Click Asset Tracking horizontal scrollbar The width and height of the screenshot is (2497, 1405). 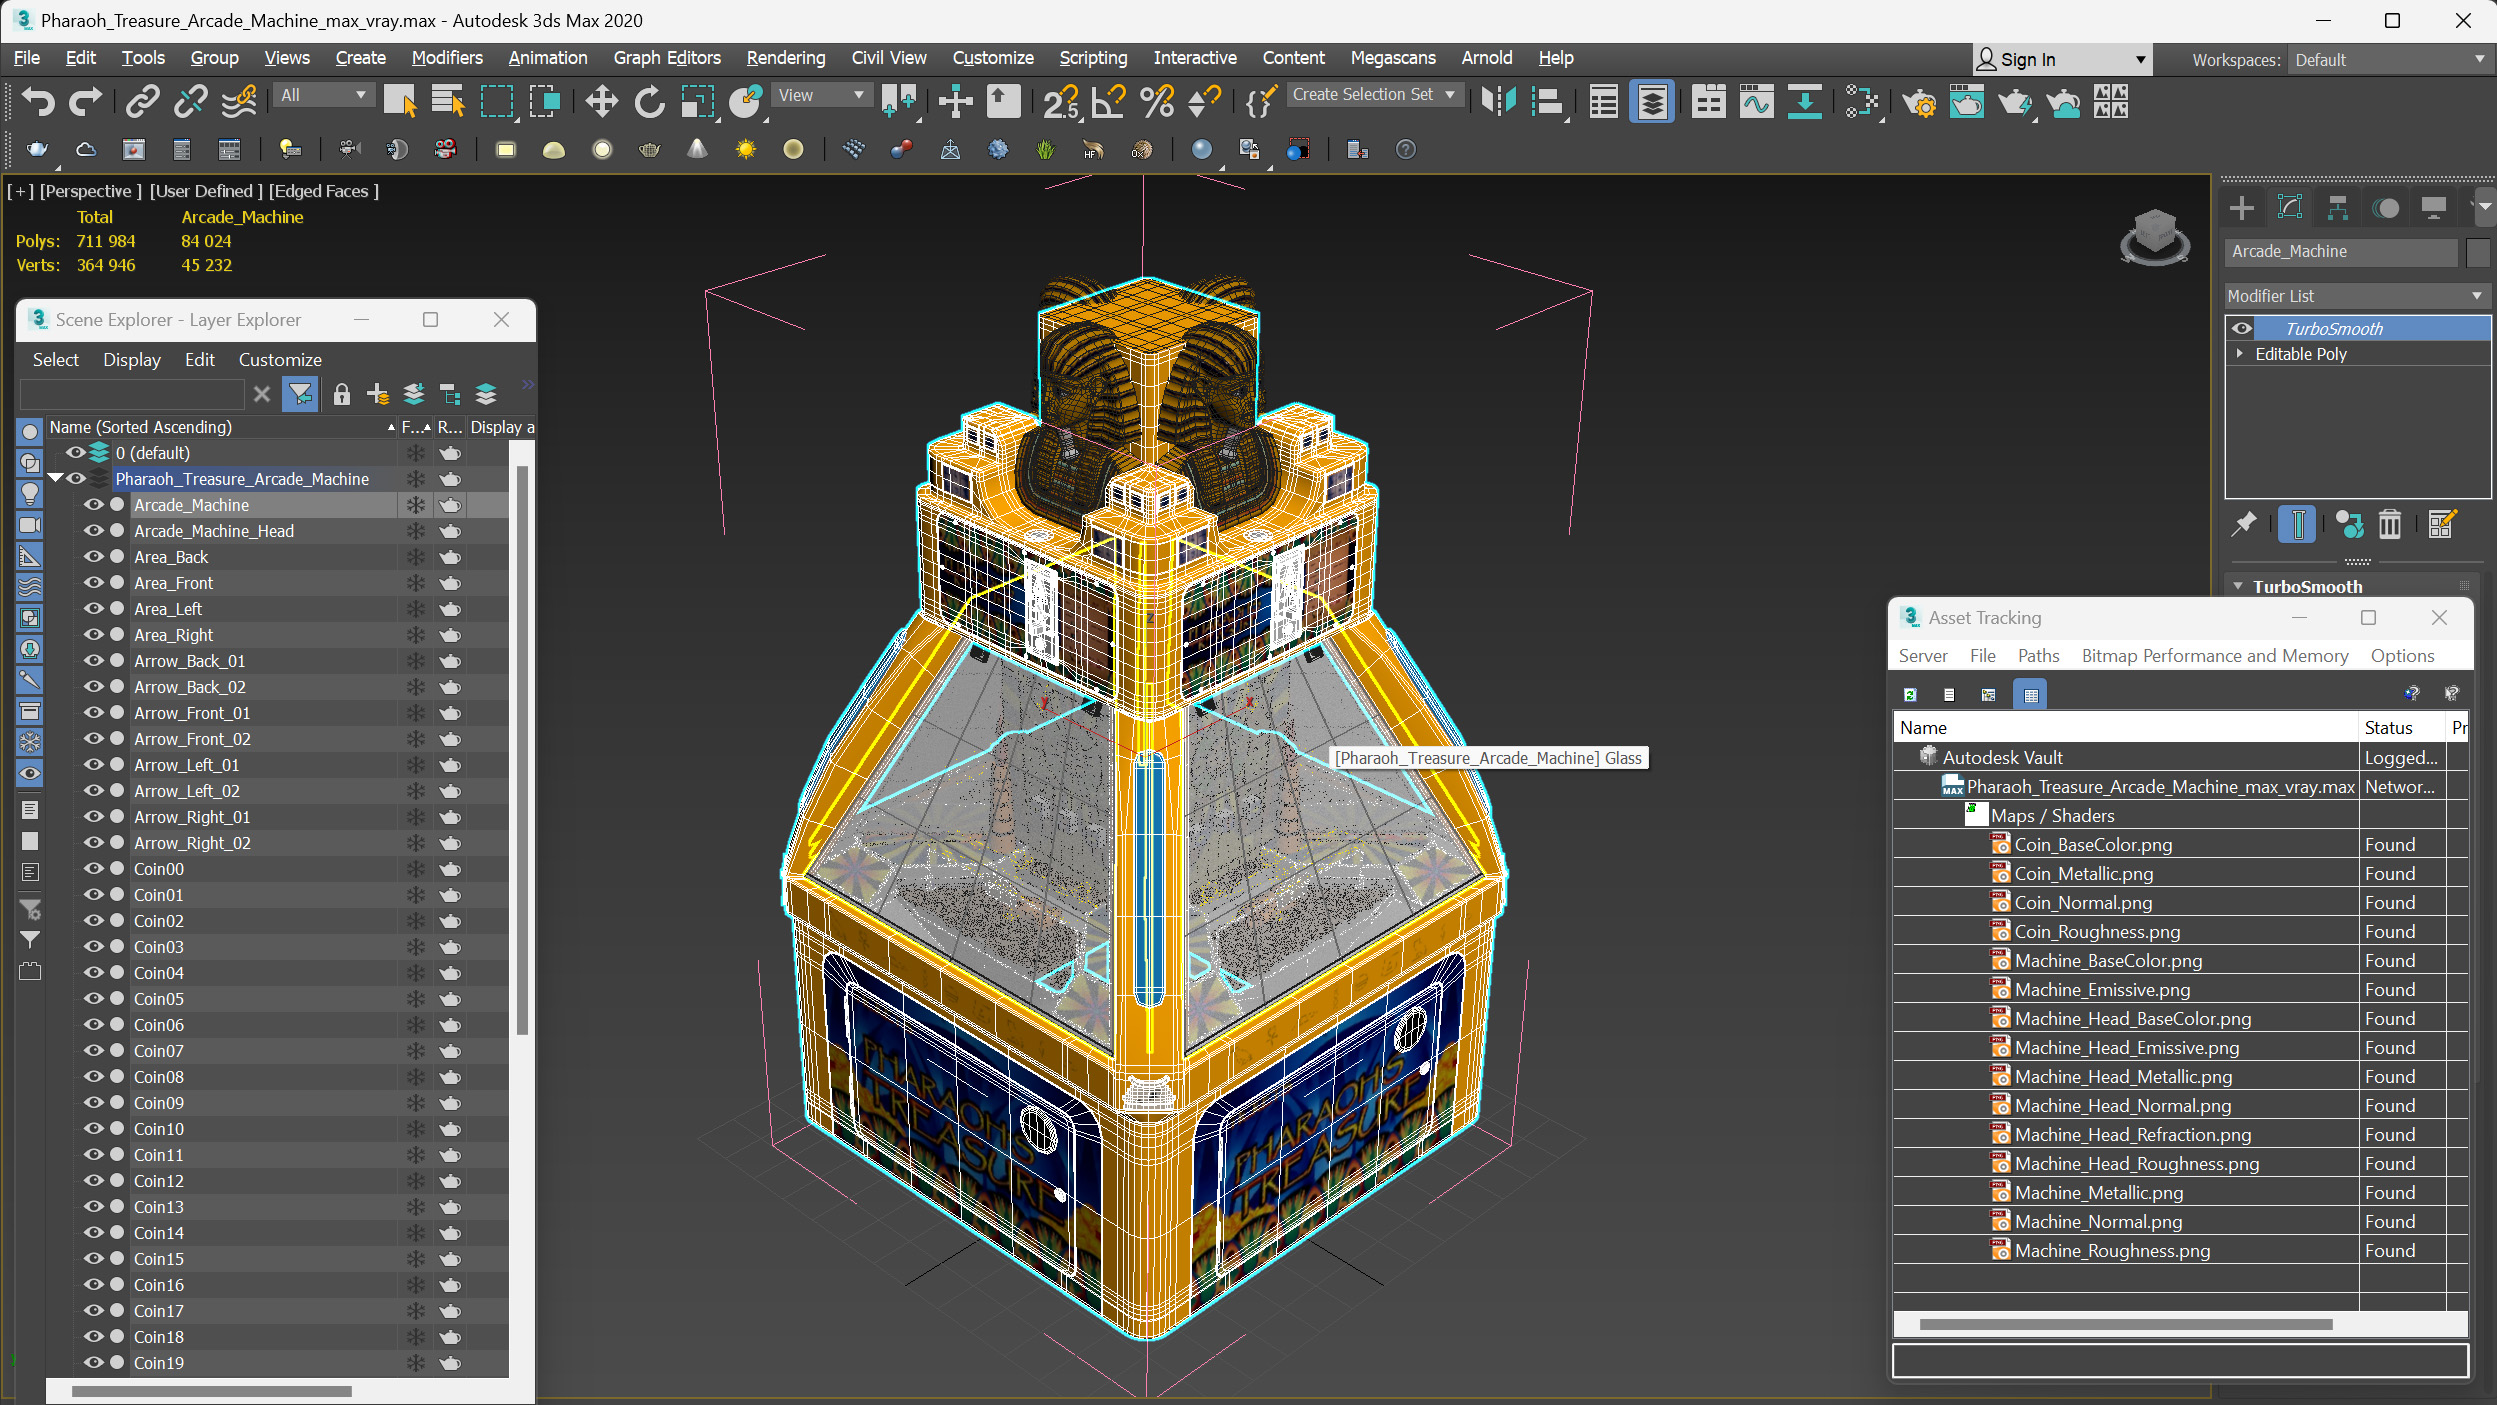2125,1324
